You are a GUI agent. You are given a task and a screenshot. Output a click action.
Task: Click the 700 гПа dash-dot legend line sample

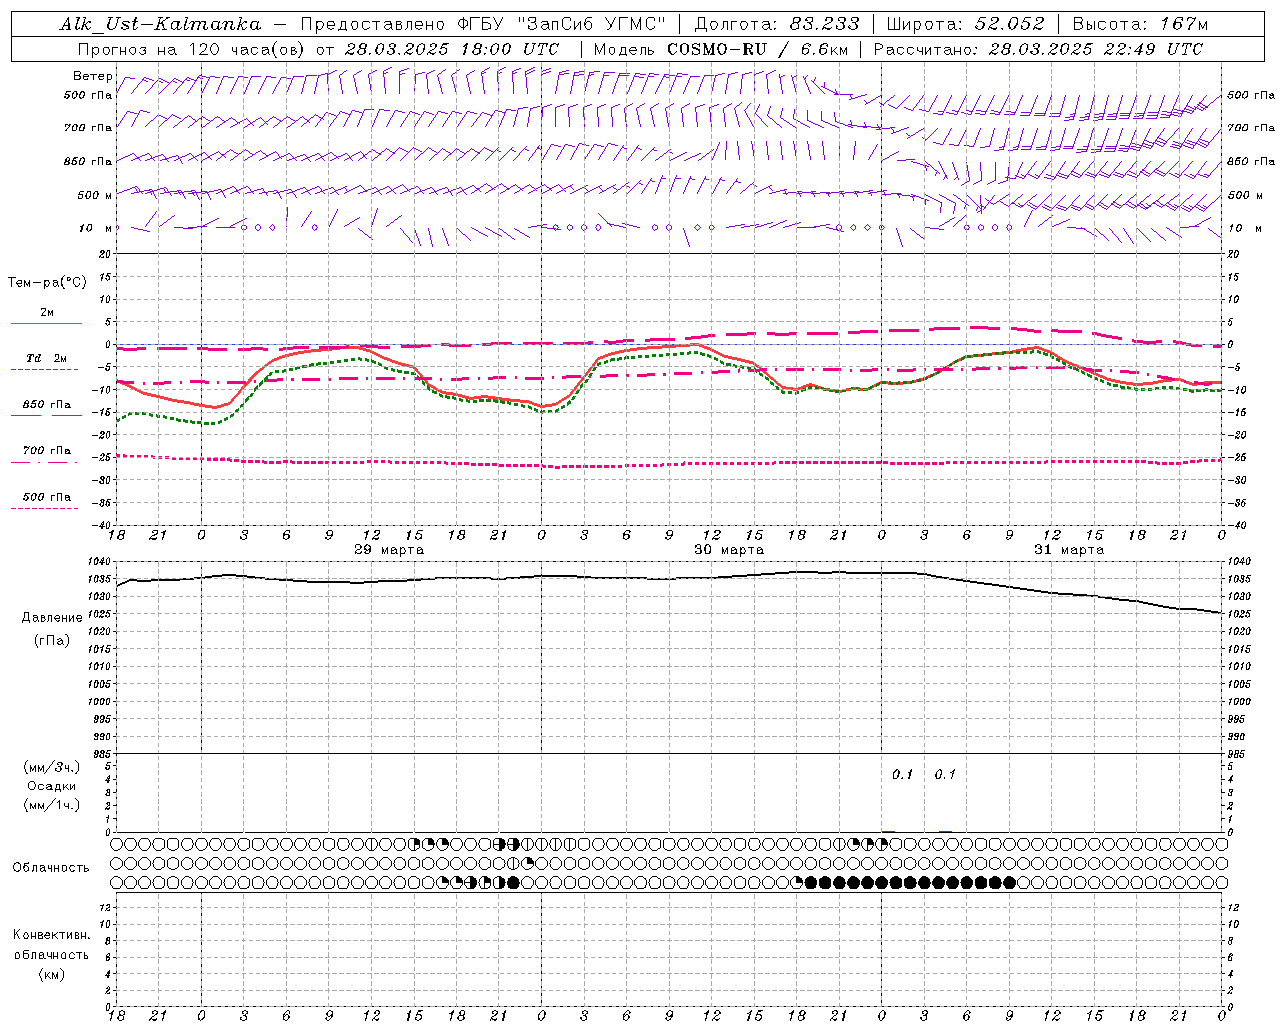point(44,462)
